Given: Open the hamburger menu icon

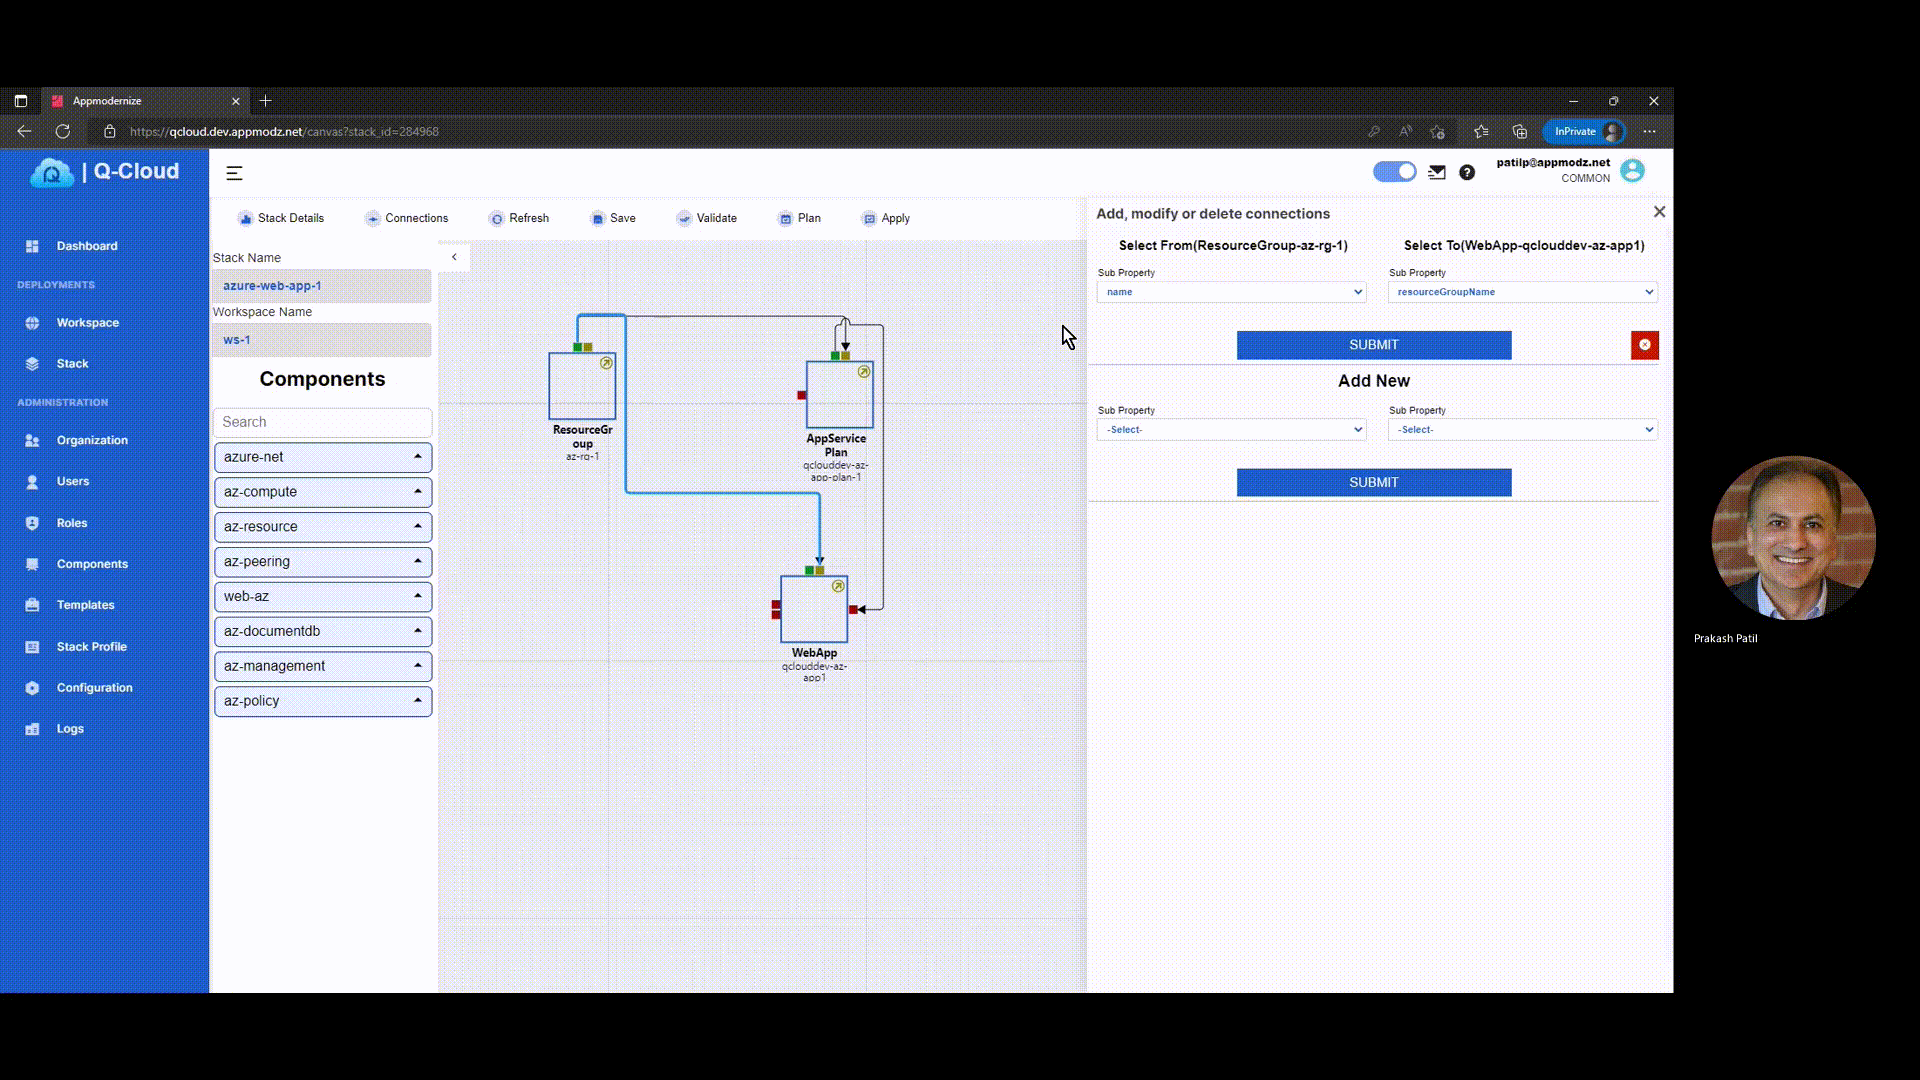Looking at the screenshot, I should (234, 173).
